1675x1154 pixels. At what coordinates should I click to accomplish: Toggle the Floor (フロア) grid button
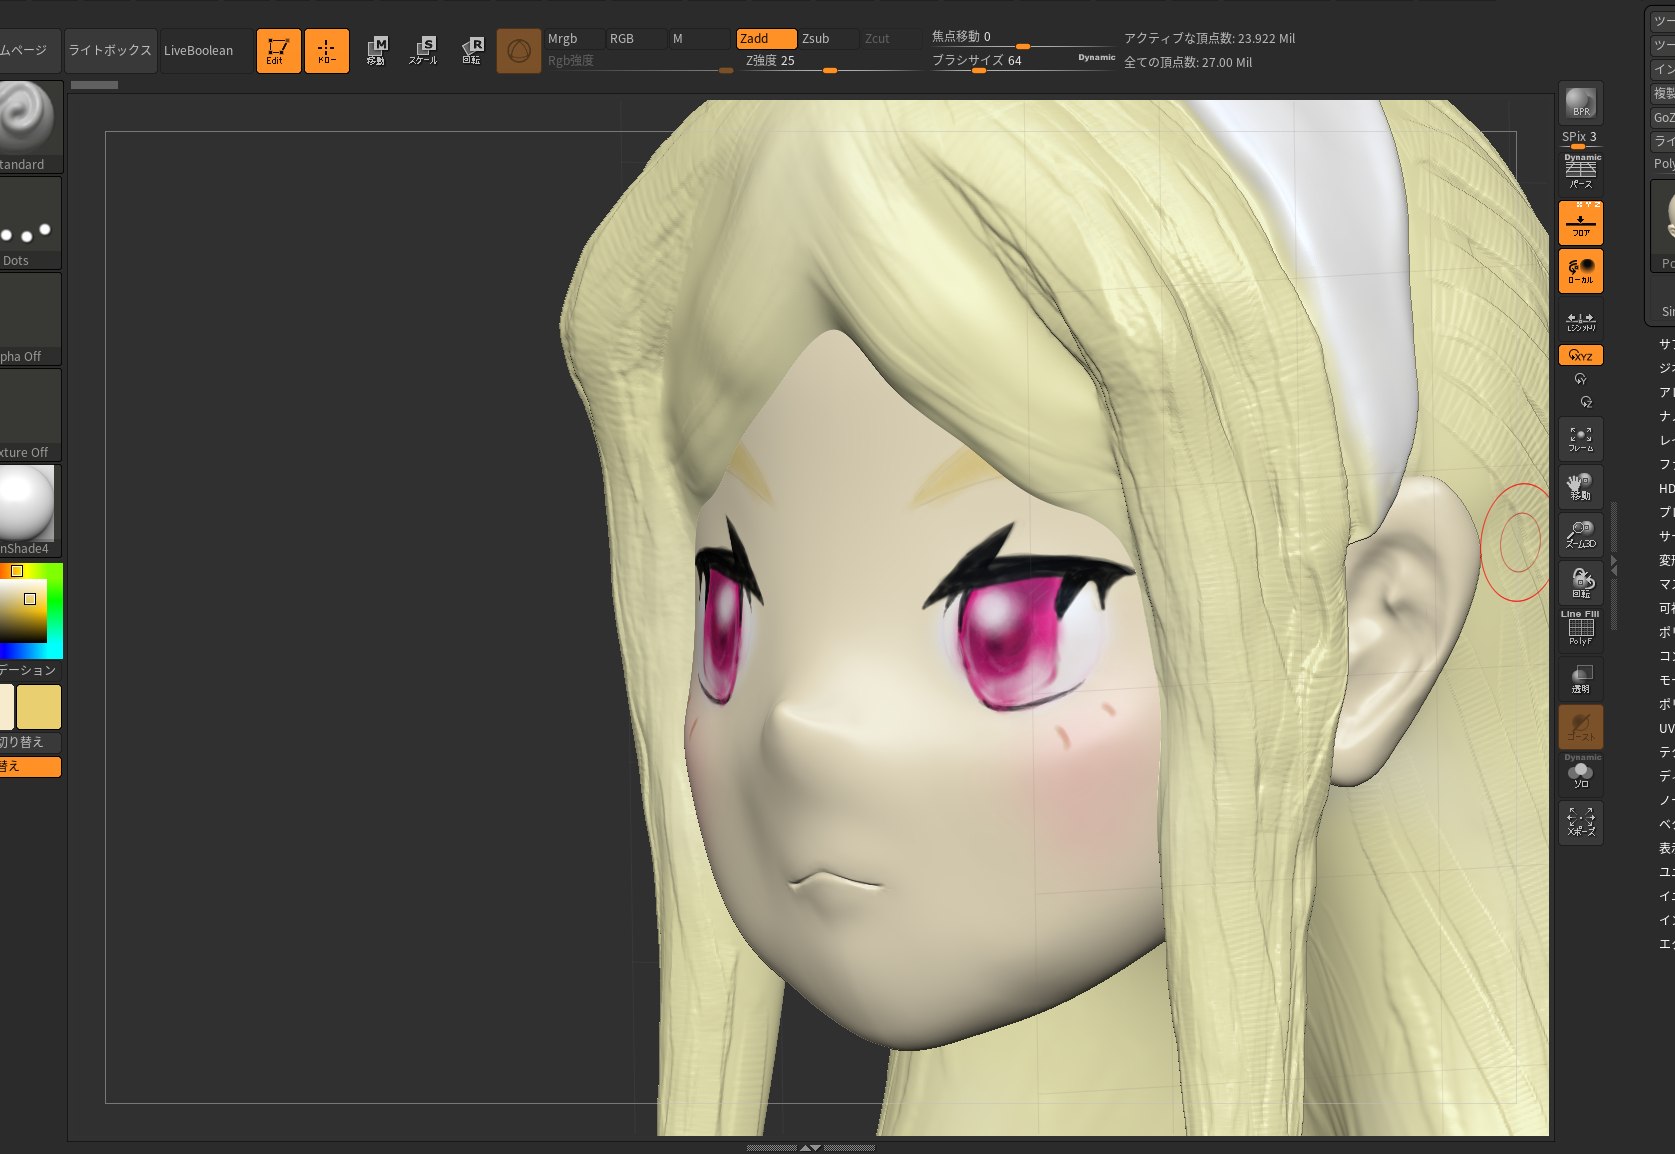[1581, 223]
